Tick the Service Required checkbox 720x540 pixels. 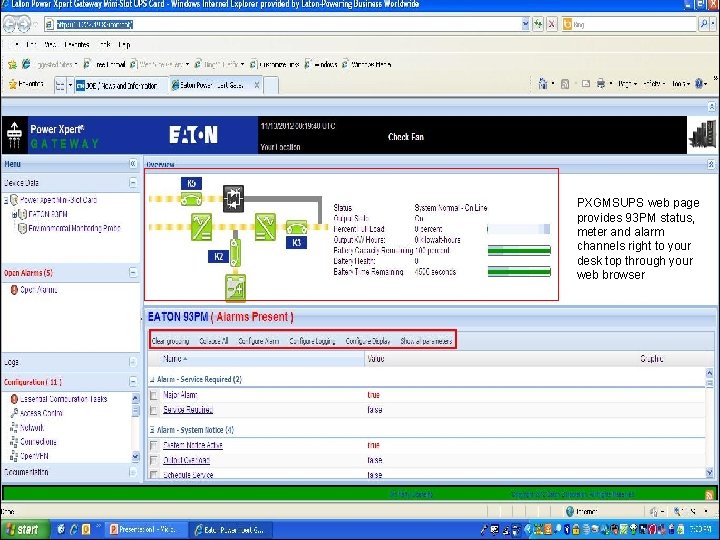(x=154, y=410)
